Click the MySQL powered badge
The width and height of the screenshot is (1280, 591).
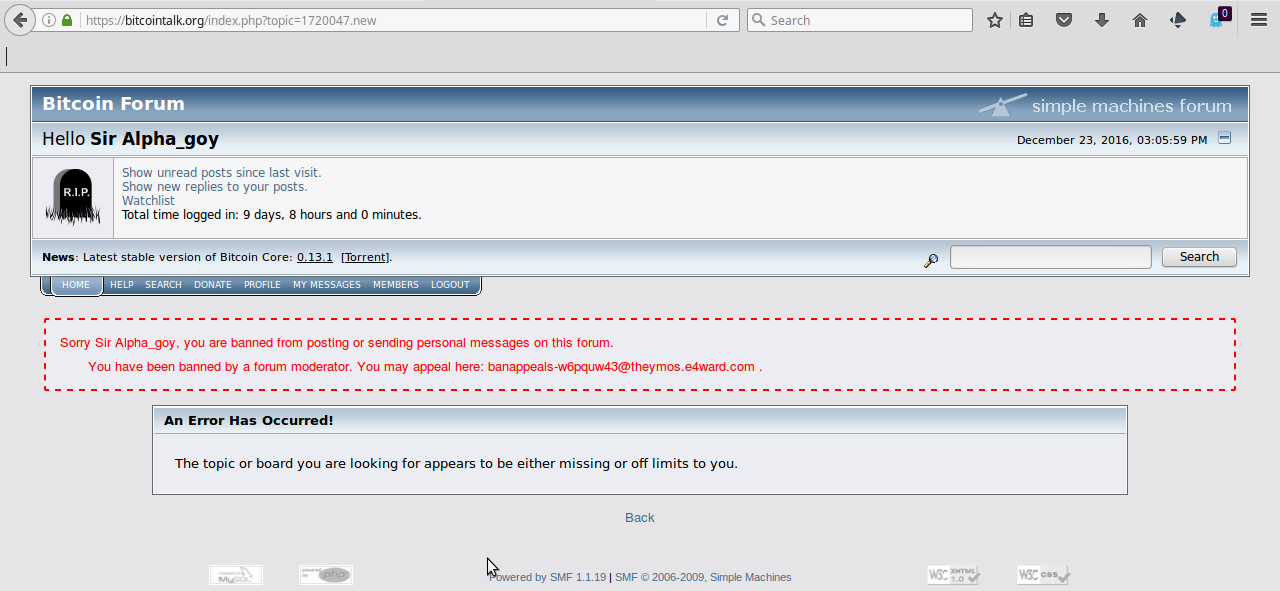click(236, 575)
